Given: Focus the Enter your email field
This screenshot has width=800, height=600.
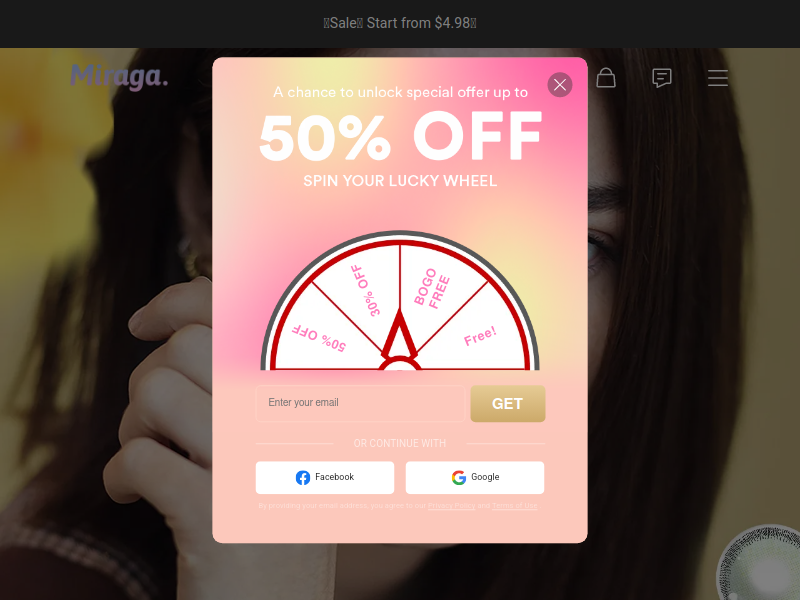Looking at the screenshot, I should [360, 403].
